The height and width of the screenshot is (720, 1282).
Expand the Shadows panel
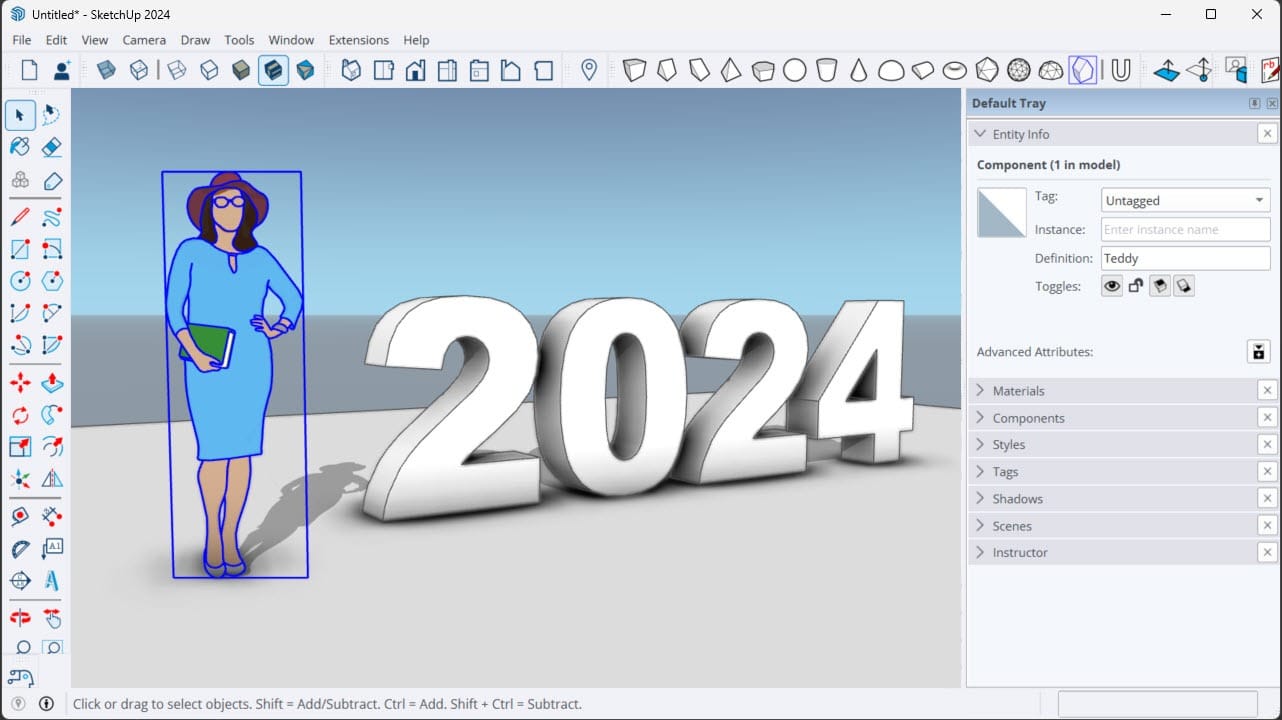pos(1020,498)
